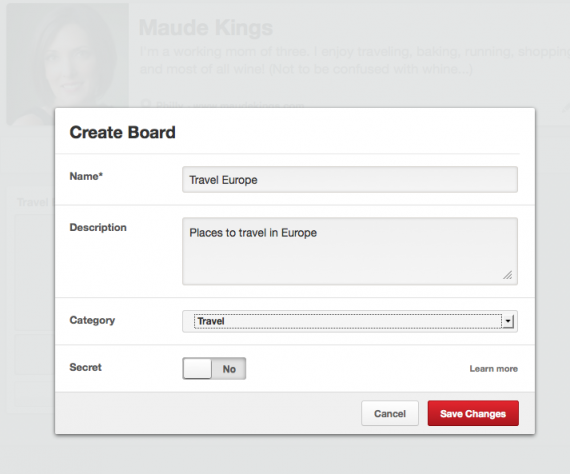Image resolution: width=570 pixels, height=474 pixels.
Task: Click the red Save Changes button
Action: coord(473,413)
